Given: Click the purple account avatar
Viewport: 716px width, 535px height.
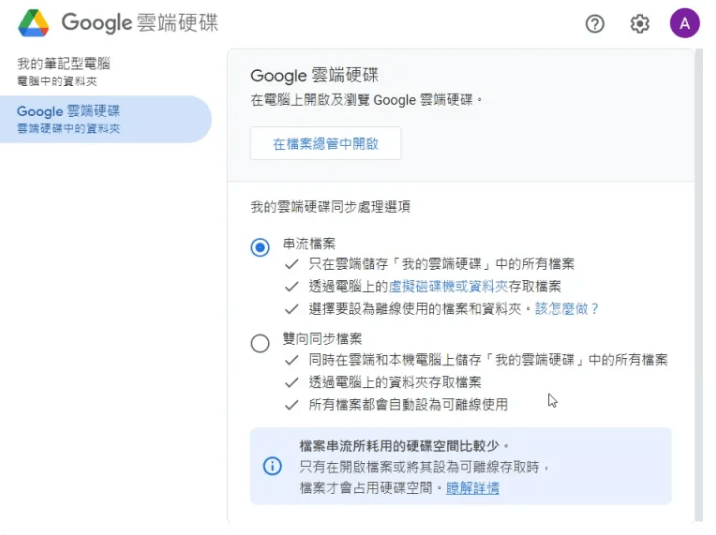Looking at the screenshot, I should 684,24.
